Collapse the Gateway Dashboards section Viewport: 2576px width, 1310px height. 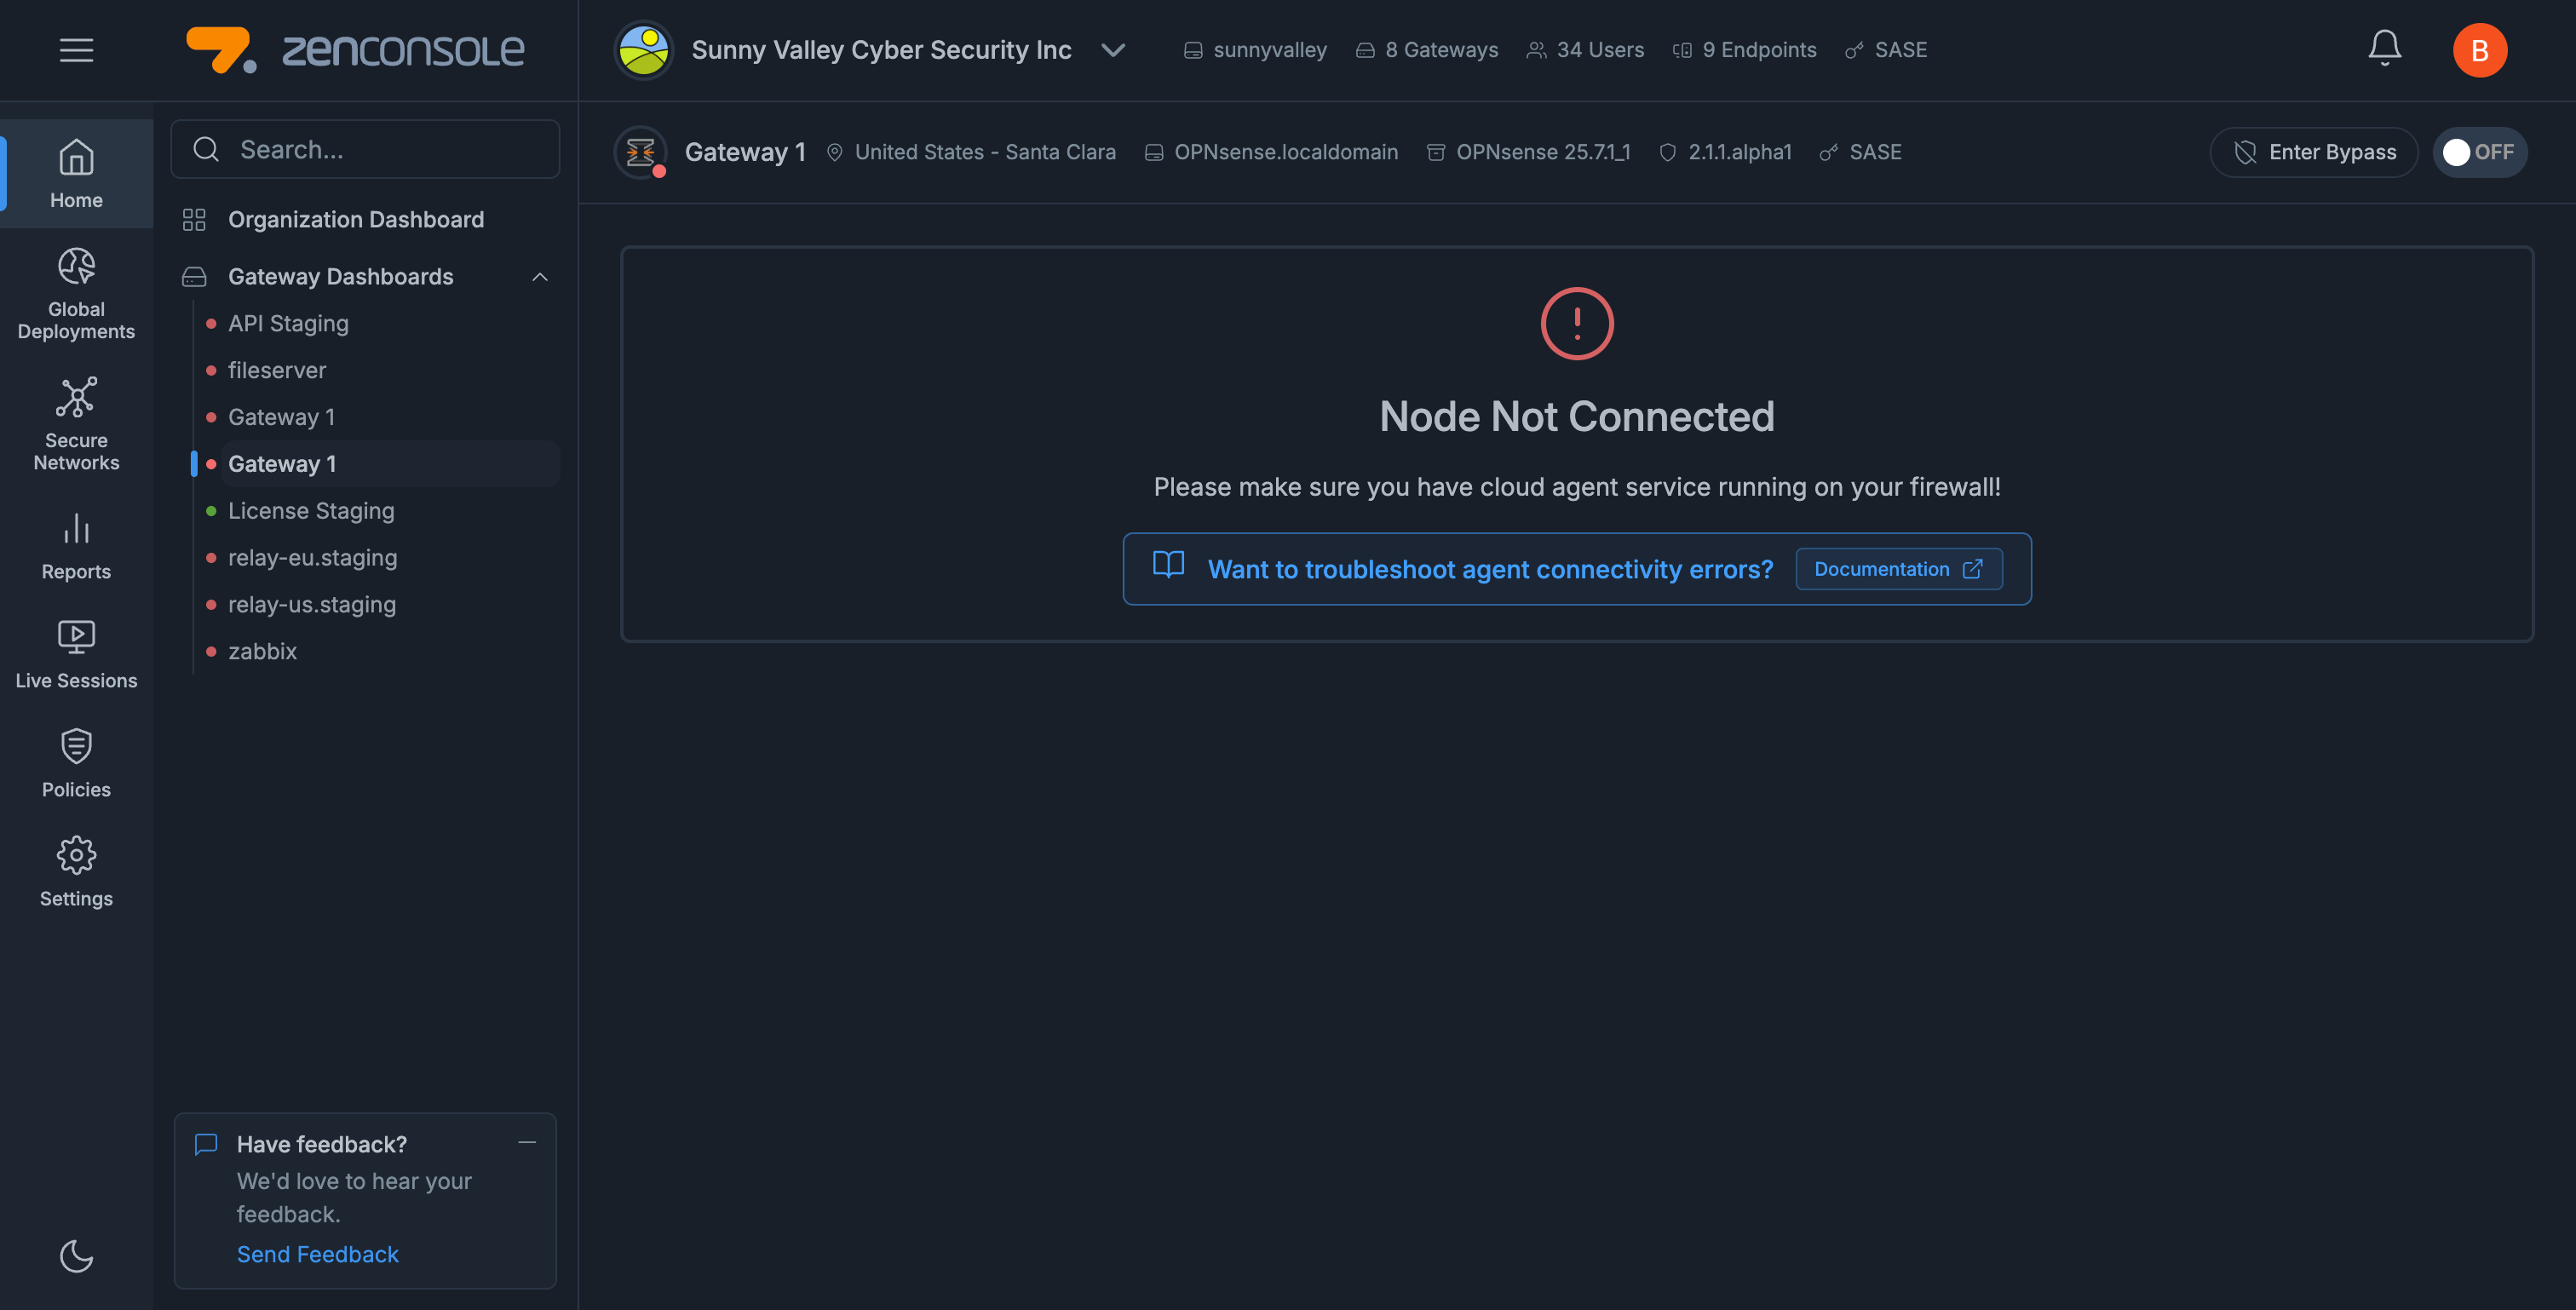540,277
